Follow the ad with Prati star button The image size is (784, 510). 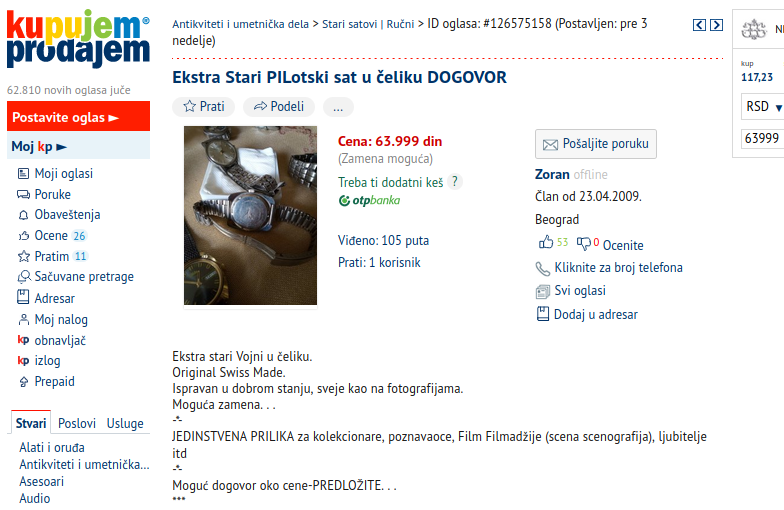coord(204,106)
